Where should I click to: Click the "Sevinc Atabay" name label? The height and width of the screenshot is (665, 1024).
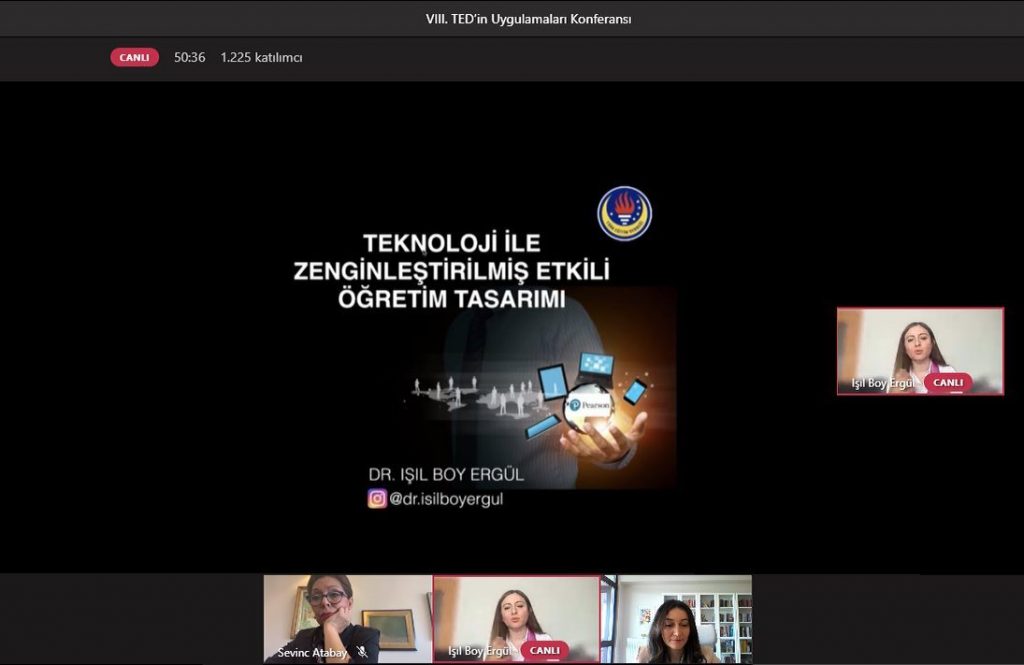click(312, 652)
